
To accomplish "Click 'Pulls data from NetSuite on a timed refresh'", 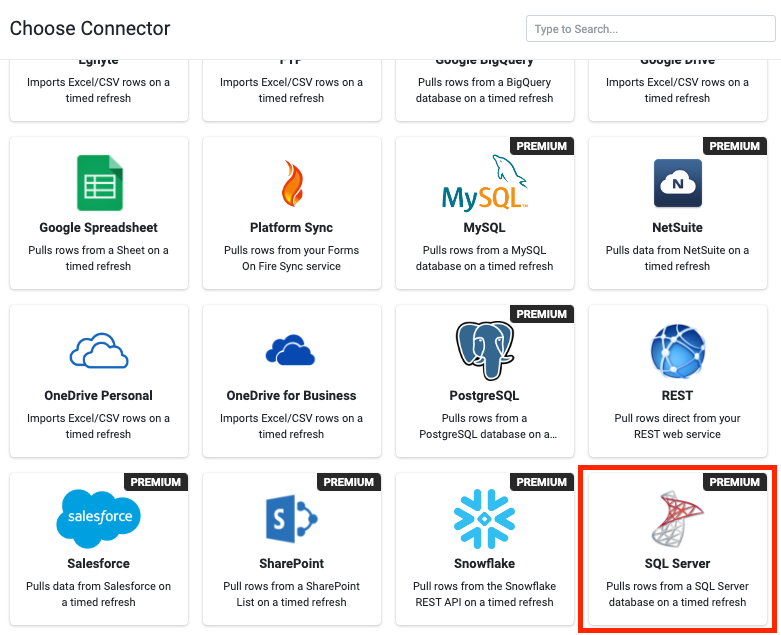I will [677, 258].
